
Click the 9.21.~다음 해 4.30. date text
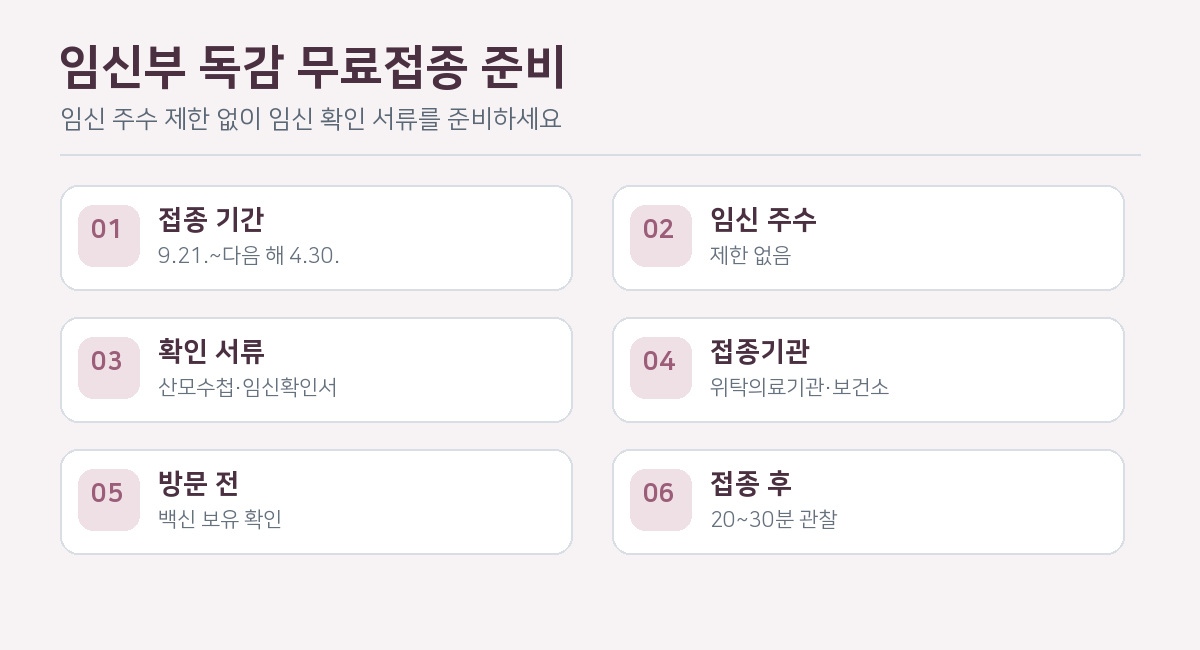point(249,256)
